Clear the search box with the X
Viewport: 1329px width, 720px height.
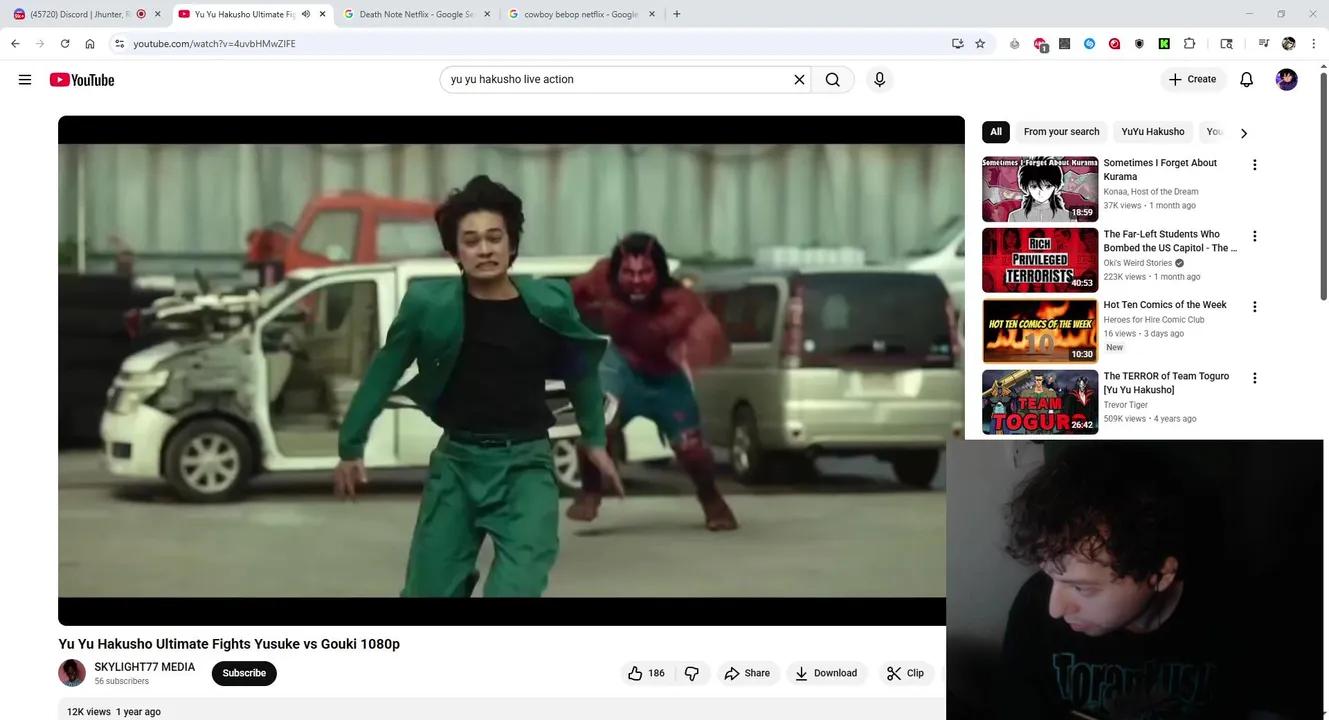pyautogui.click(x=799, y=80)
